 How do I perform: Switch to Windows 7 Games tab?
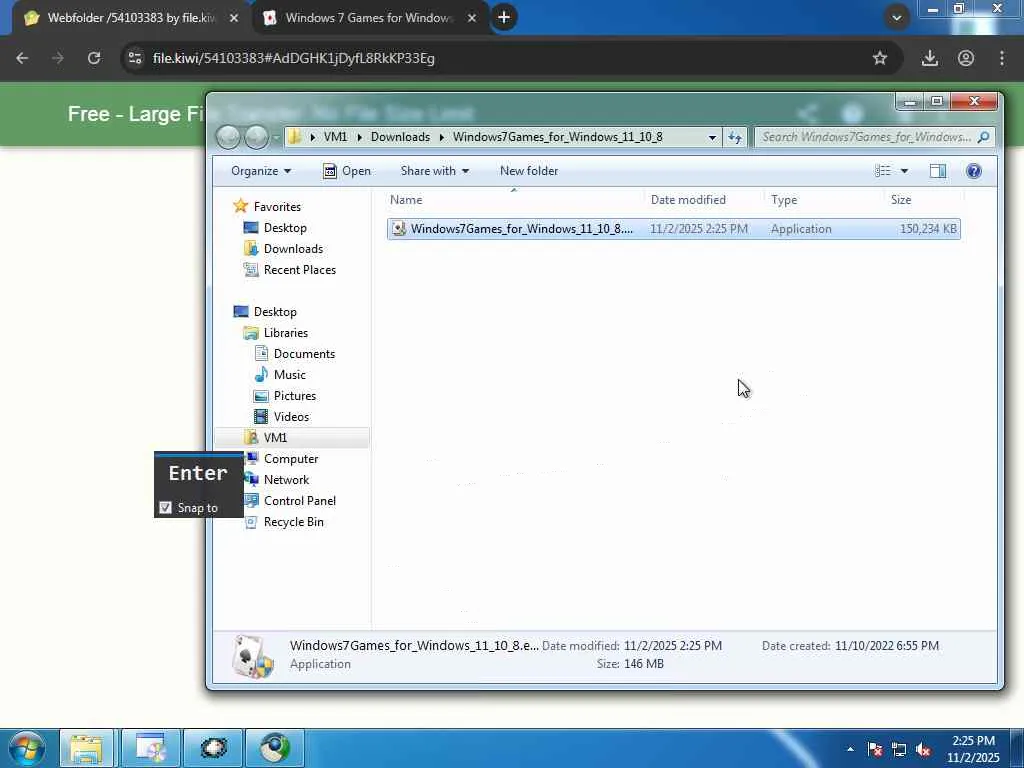pos(369,18)
